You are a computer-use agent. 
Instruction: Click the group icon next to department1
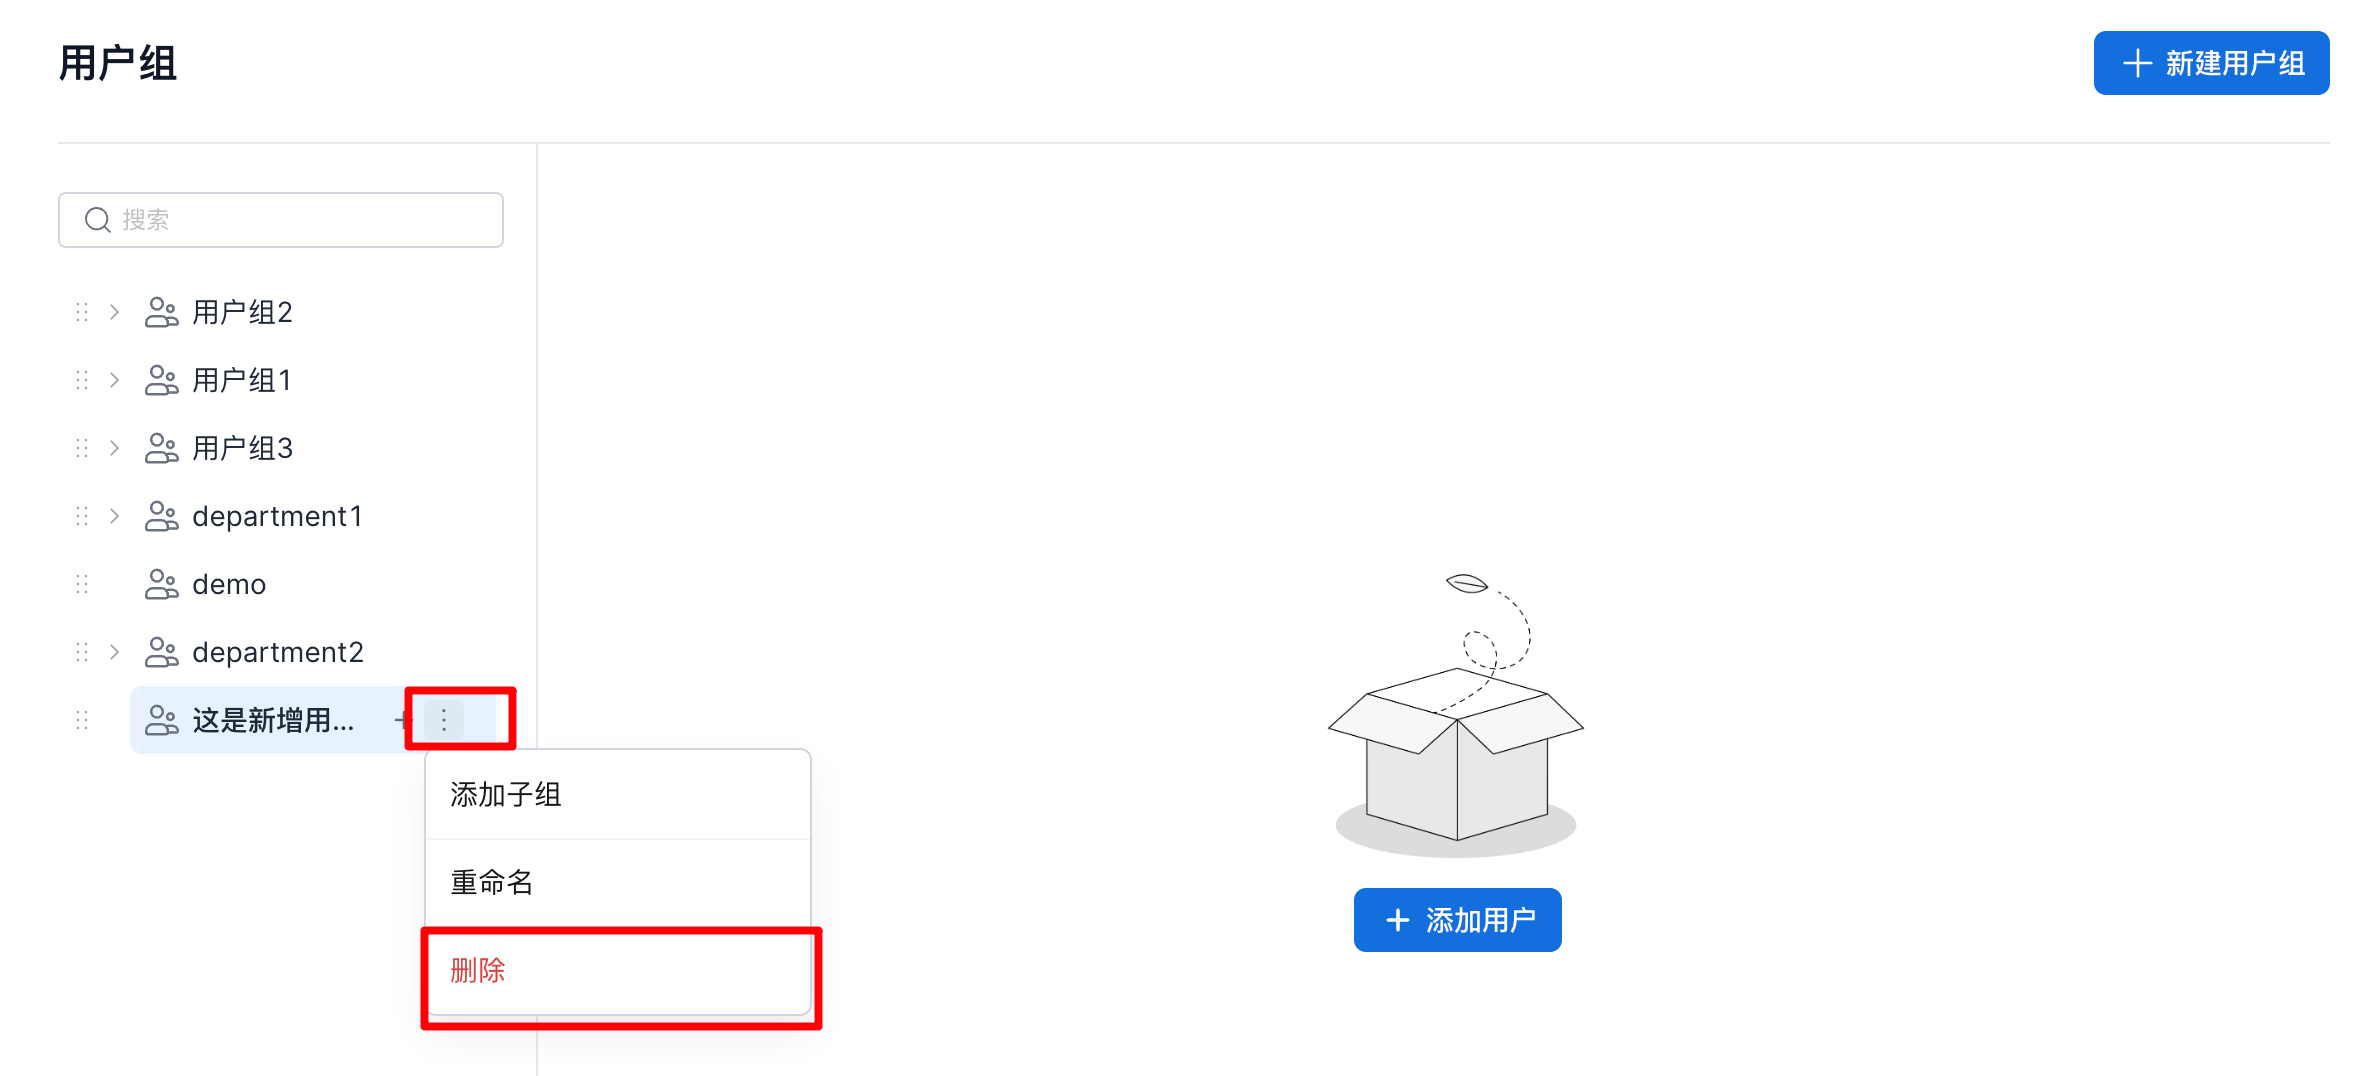click(x=161, y=516)
